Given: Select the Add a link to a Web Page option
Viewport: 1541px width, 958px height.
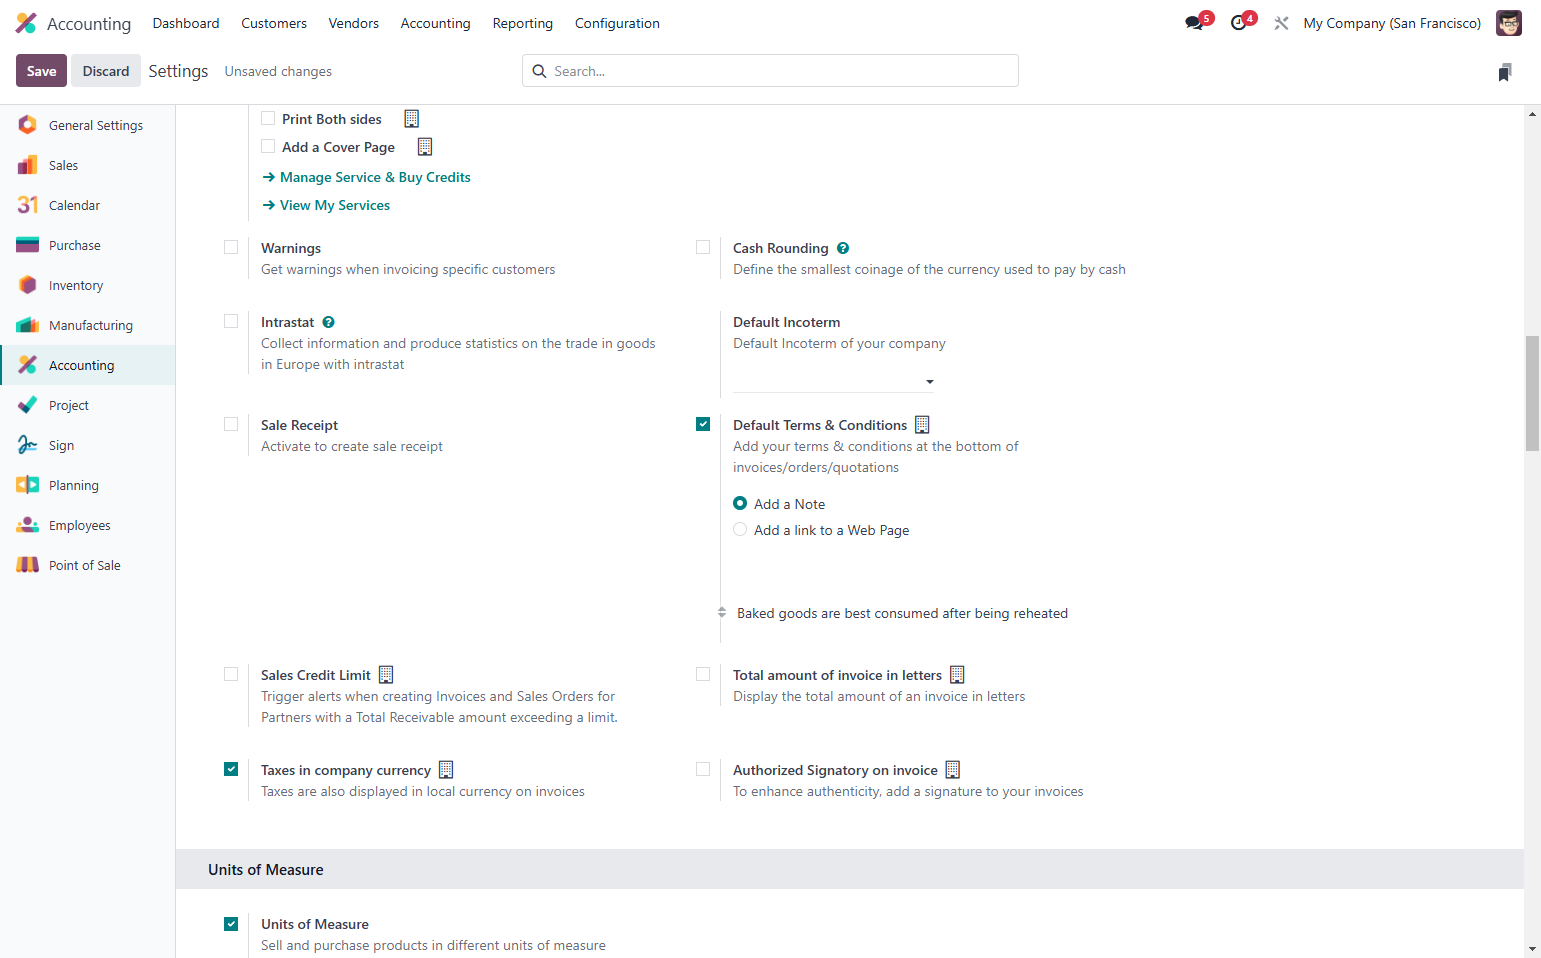Looking at the screenshot, I should coord(740,530).
